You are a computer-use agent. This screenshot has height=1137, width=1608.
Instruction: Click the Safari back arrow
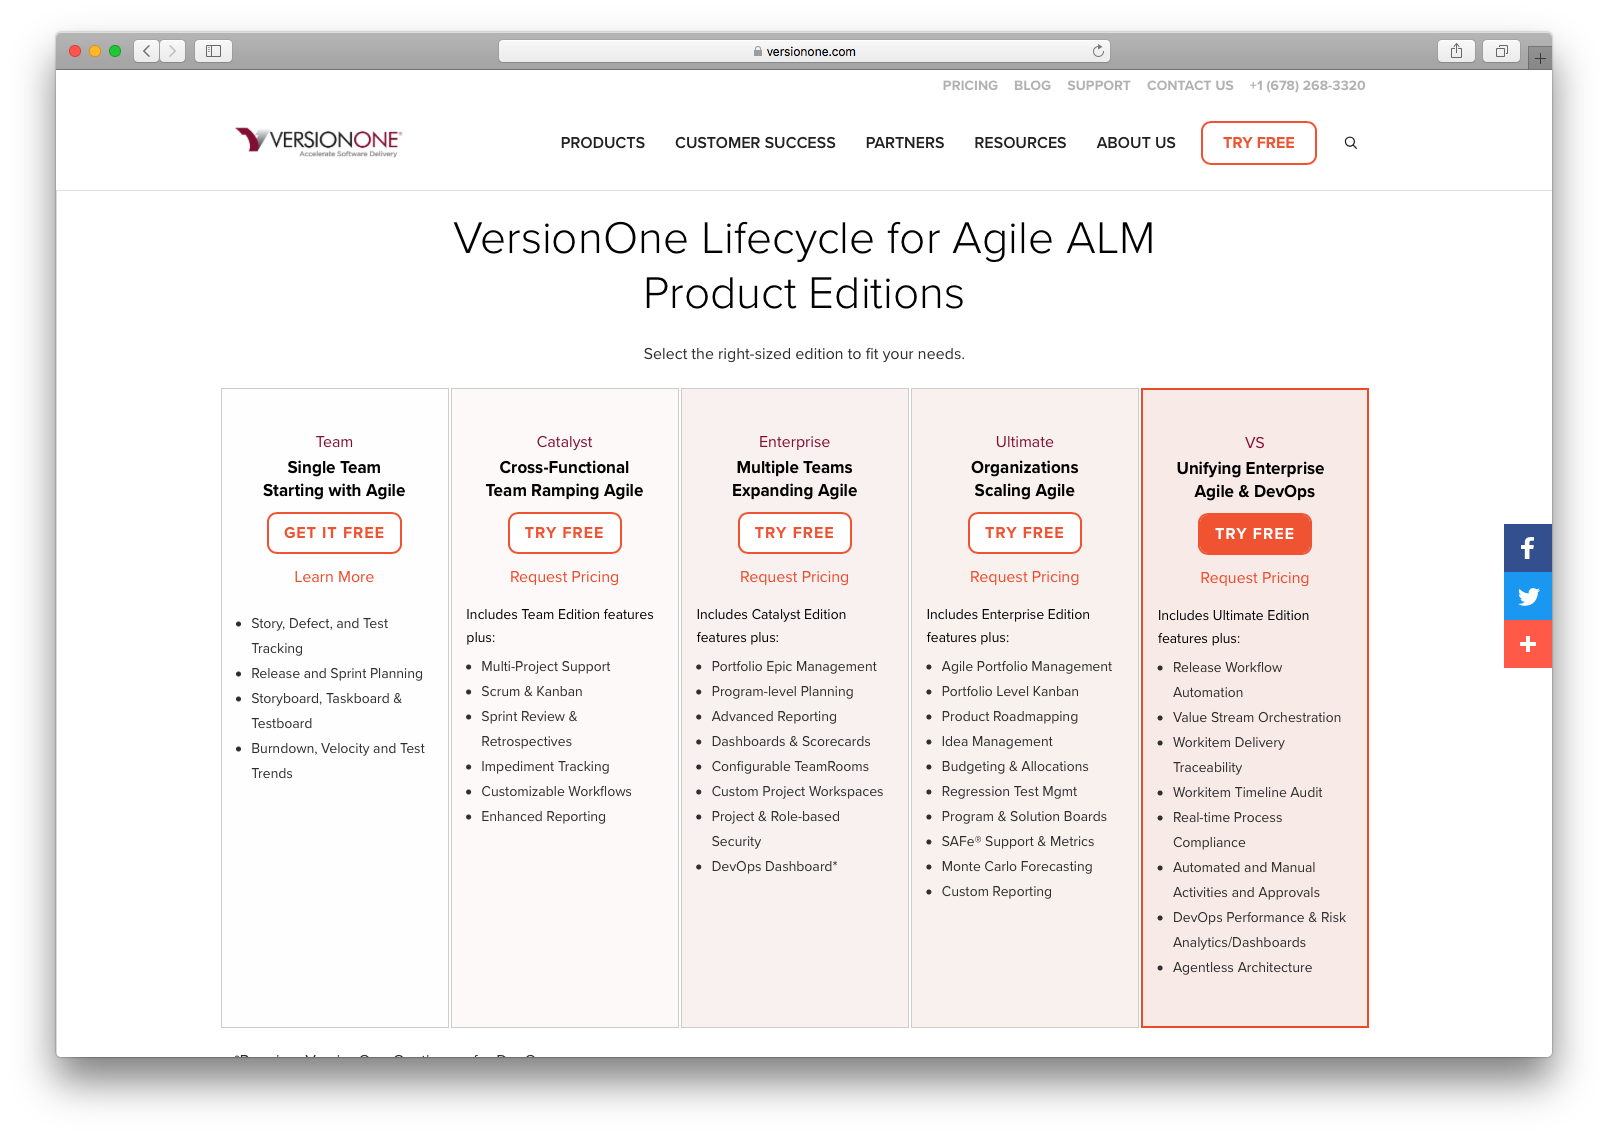pos(147,51)
